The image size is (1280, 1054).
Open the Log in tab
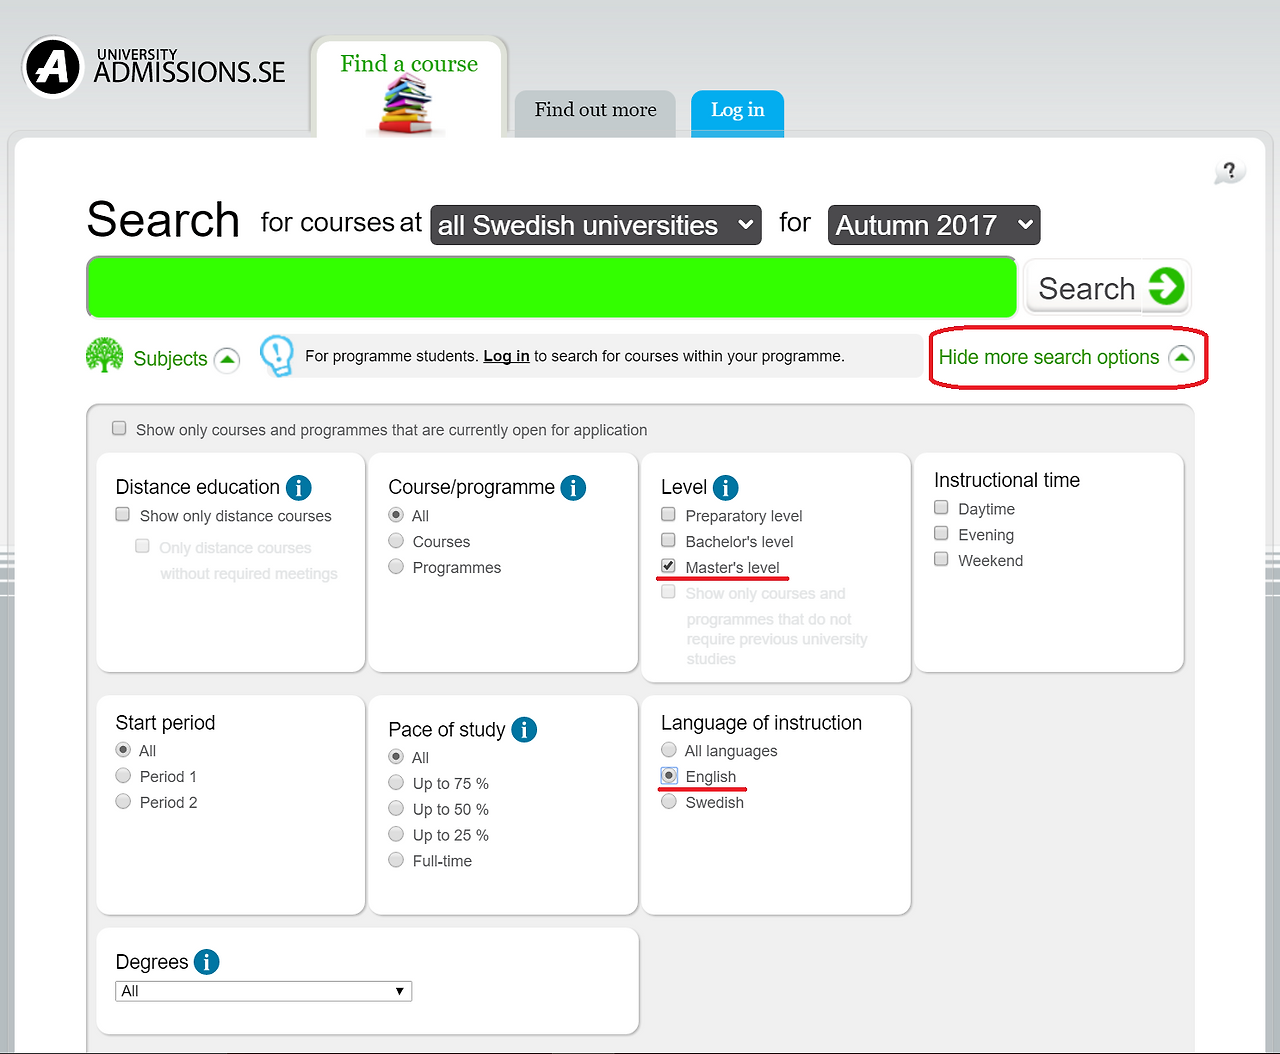pyautogui.click(x=738, y=113)
